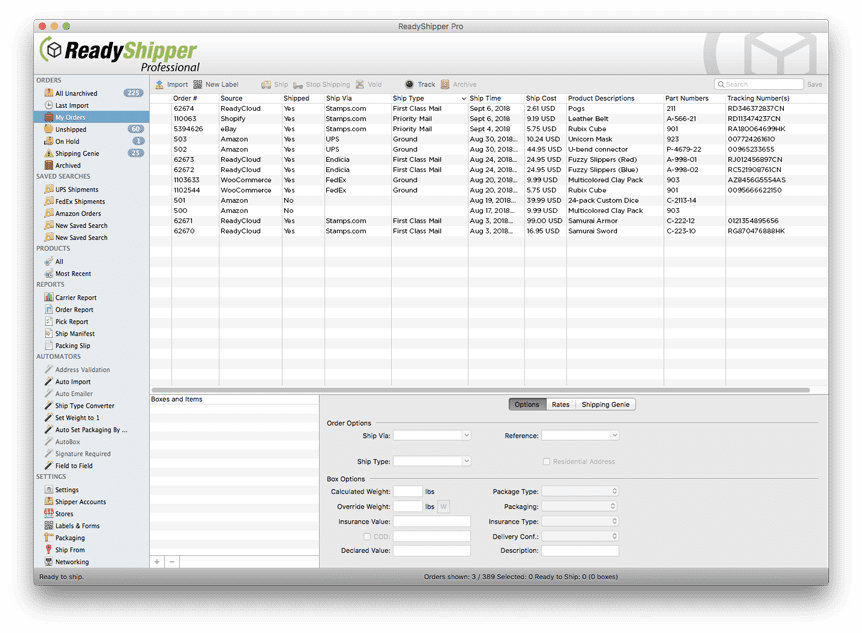Open Networking settings icon
Viewport: 862px width, 633px height.
[48, 562]
